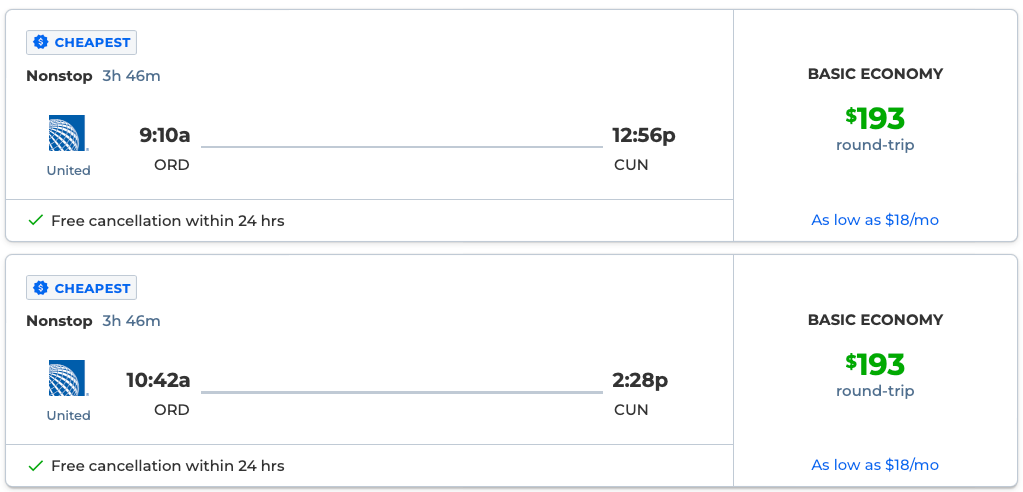Click the 12:56p arrival time

point(644,135)
